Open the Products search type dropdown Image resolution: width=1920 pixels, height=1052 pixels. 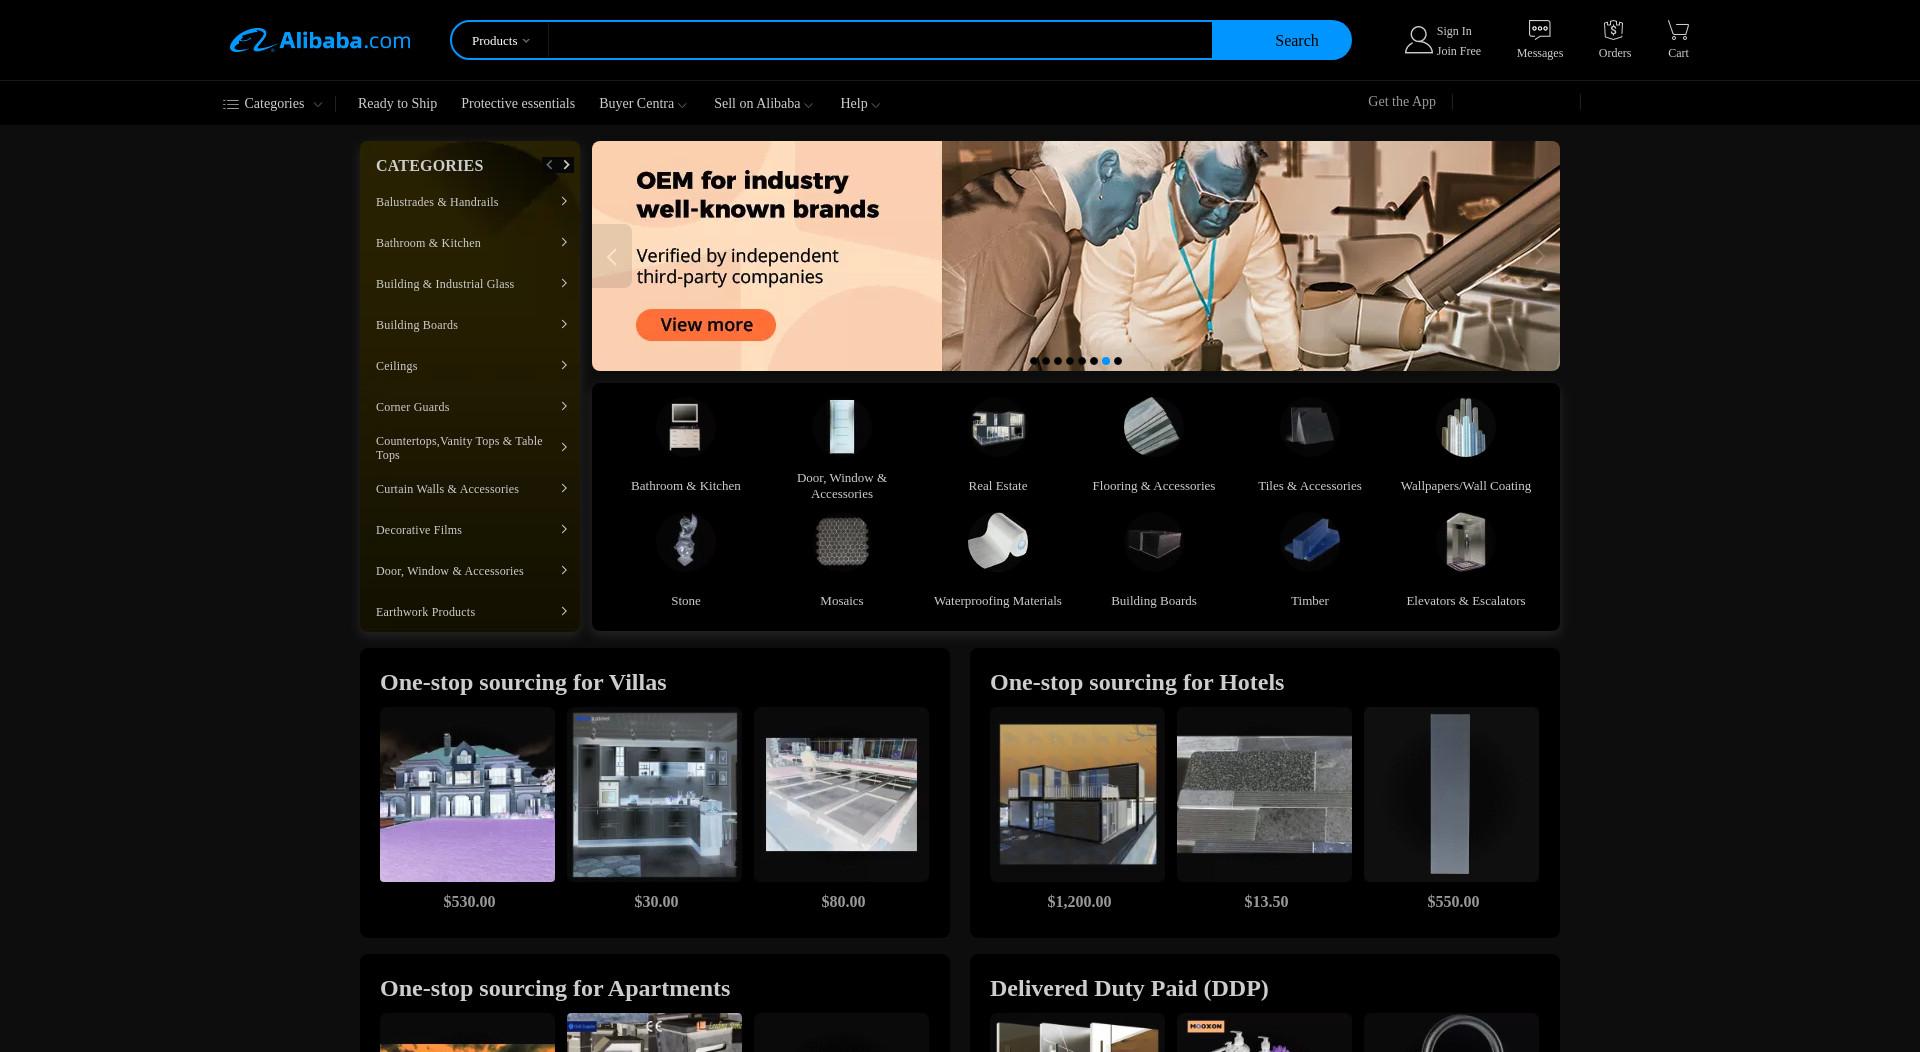point(500,41)
